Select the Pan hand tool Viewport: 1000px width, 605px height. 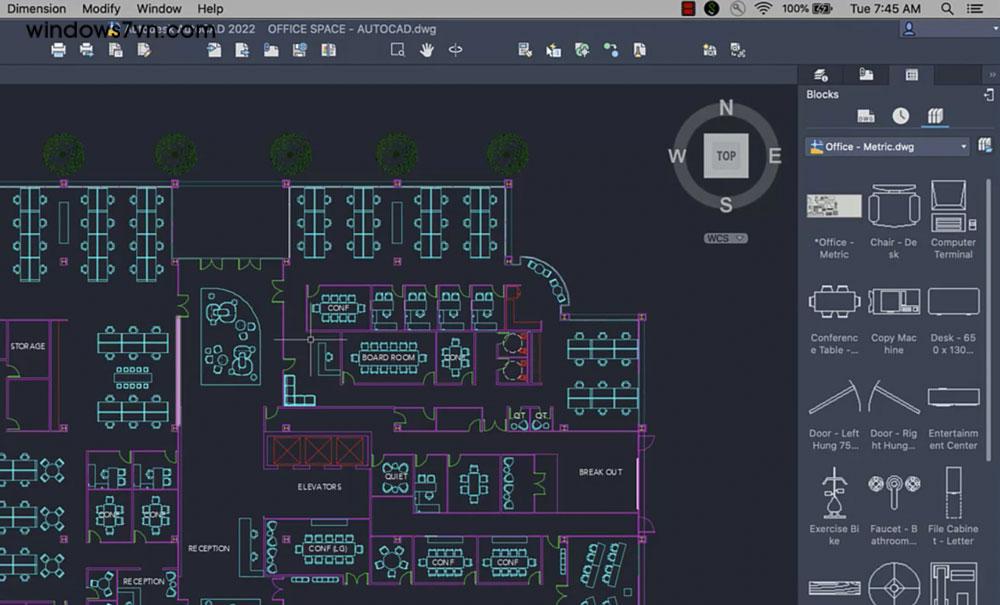pyautogui.click(x=426, y=50)
